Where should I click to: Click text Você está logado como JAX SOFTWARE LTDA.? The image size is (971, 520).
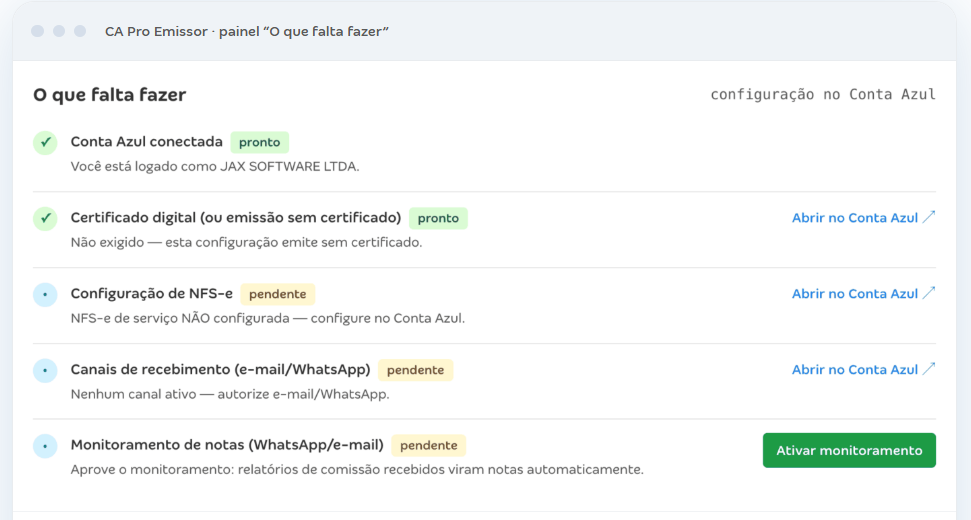click(x=215, y=167)
